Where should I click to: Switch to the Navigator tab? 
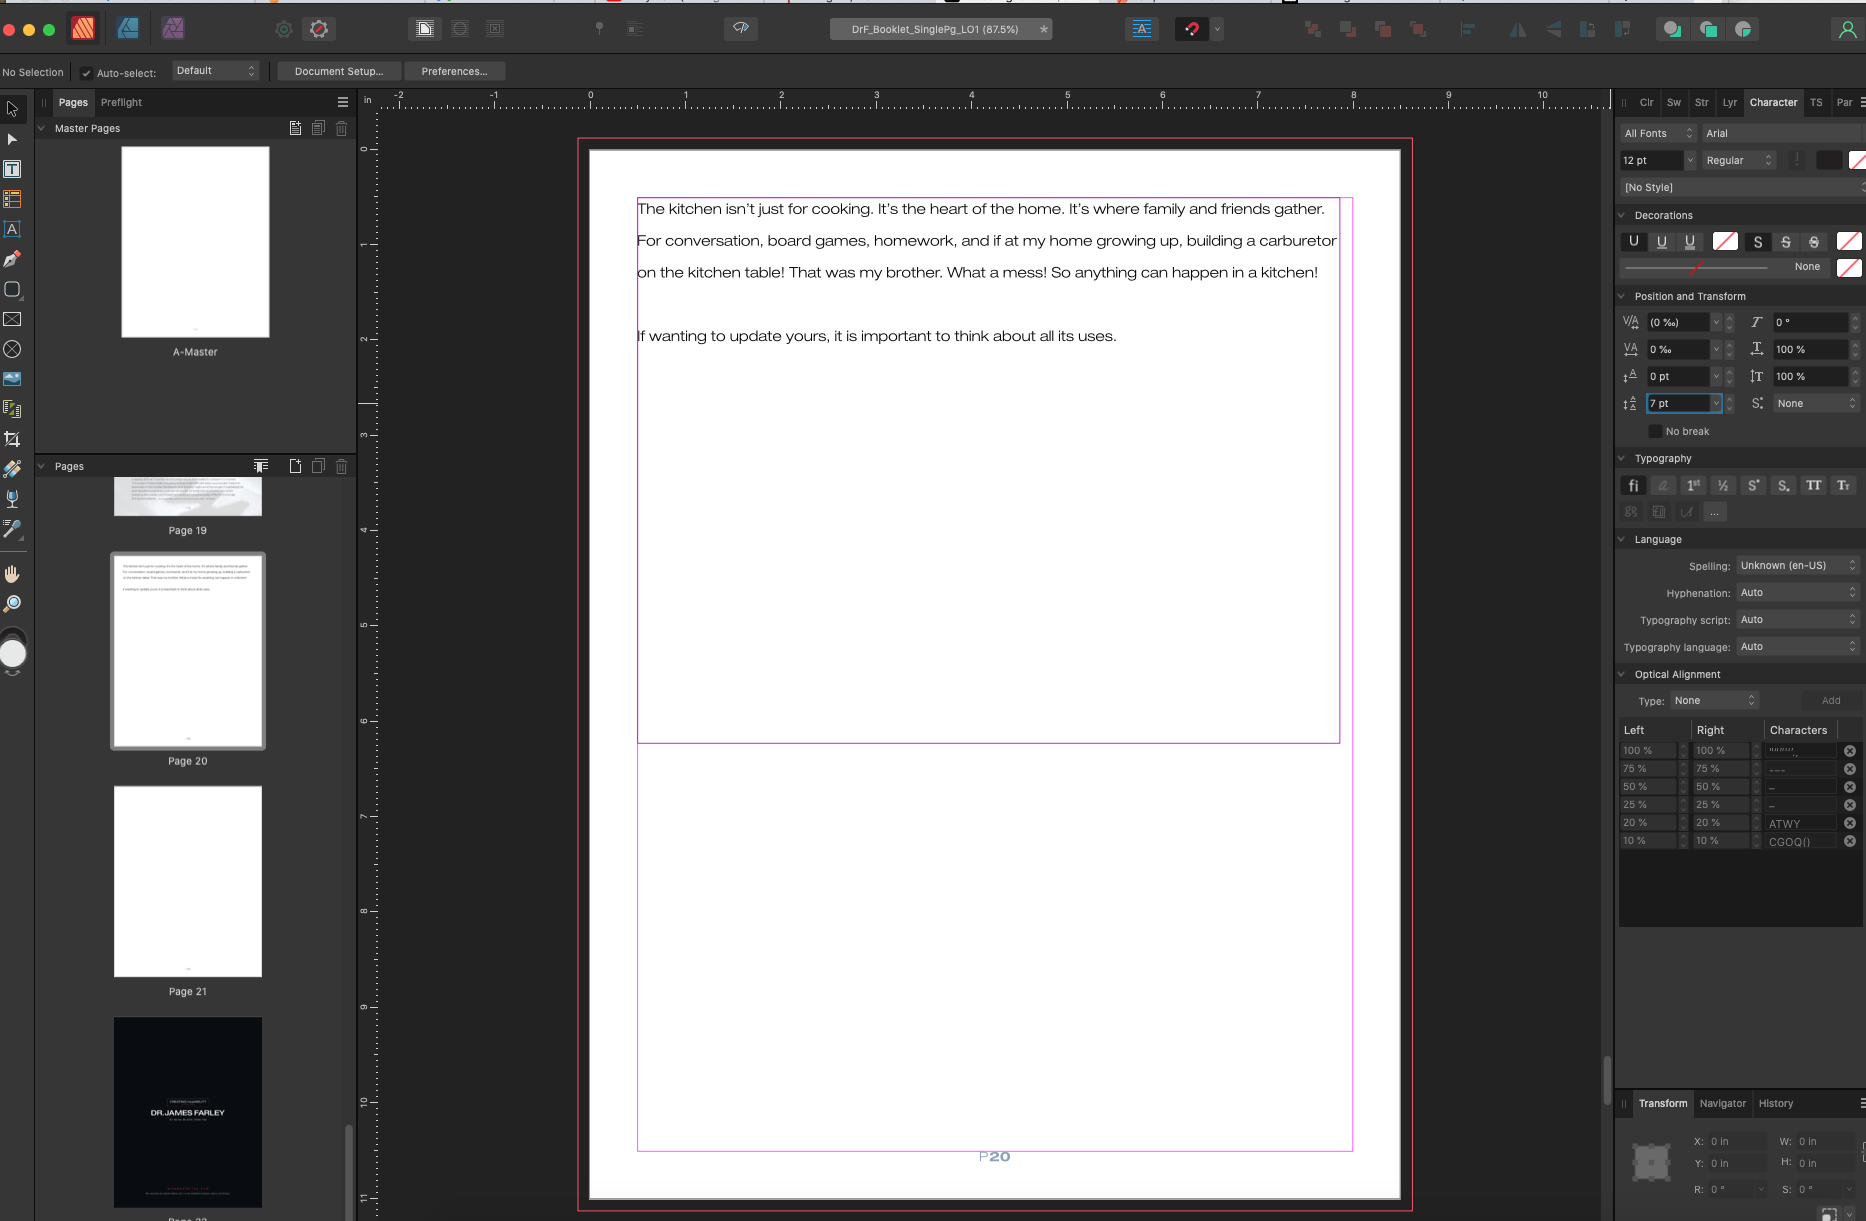(1723, 1103)
